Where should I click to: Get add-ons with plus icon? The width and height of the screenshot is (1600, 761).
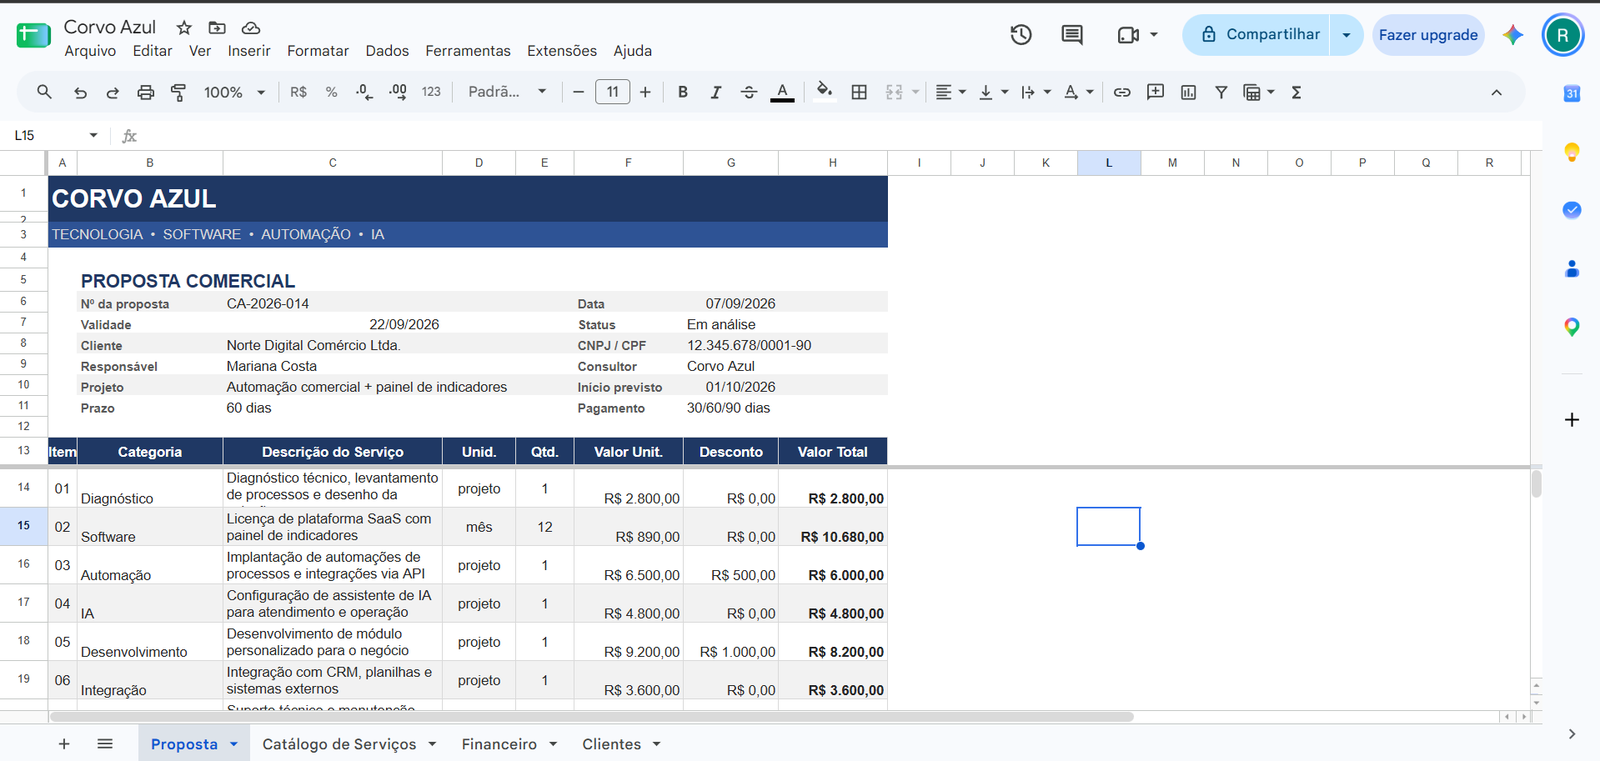pyautogui.click(x=1572, y=420)
